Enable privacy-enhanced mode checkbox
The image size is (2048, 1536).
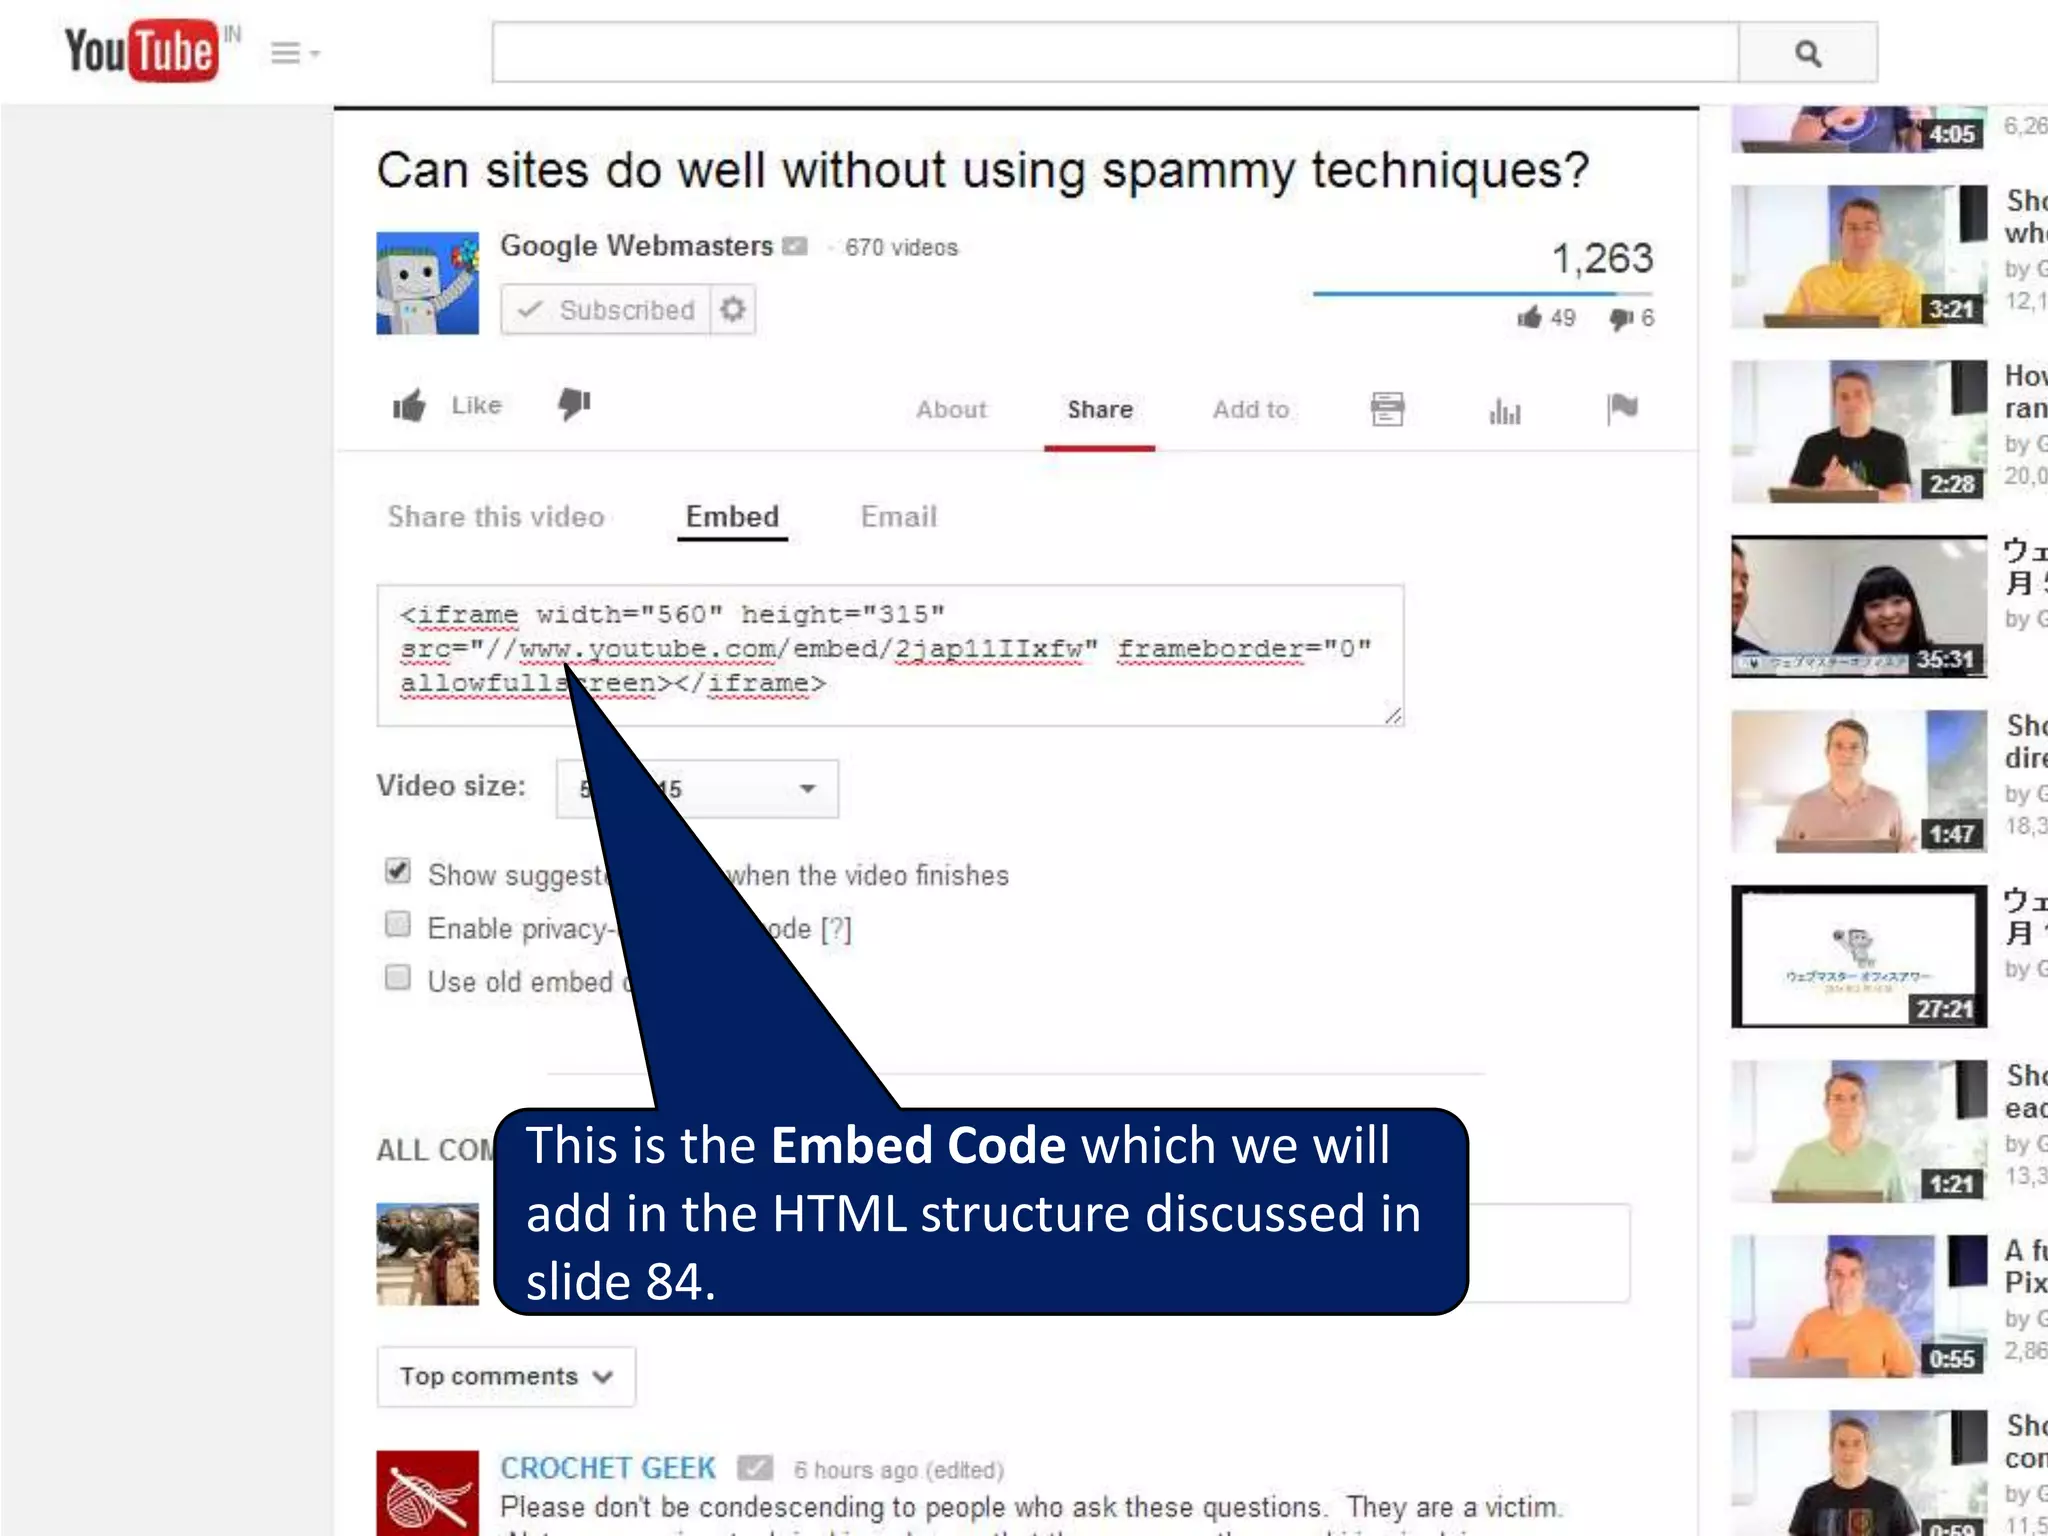pos(398,924)
